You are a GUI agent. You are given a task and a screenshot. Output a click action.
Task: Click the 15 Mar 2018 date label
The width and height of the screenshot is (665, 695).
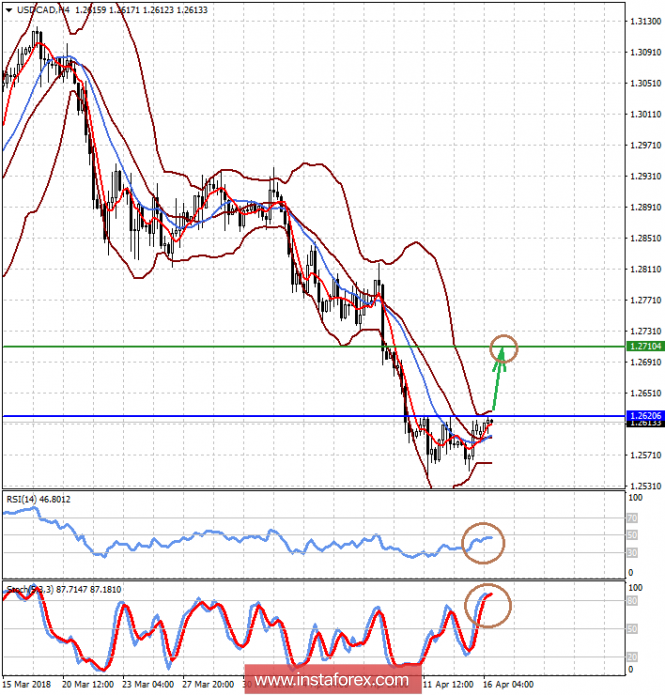[x=26, y=686]
